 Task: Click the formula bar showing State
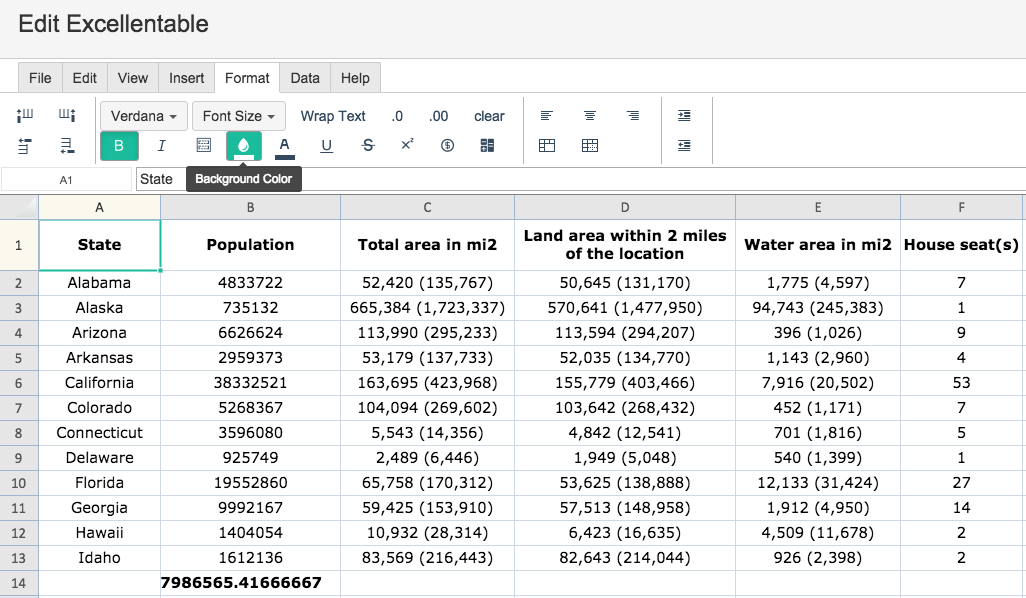tap(580, 179)
